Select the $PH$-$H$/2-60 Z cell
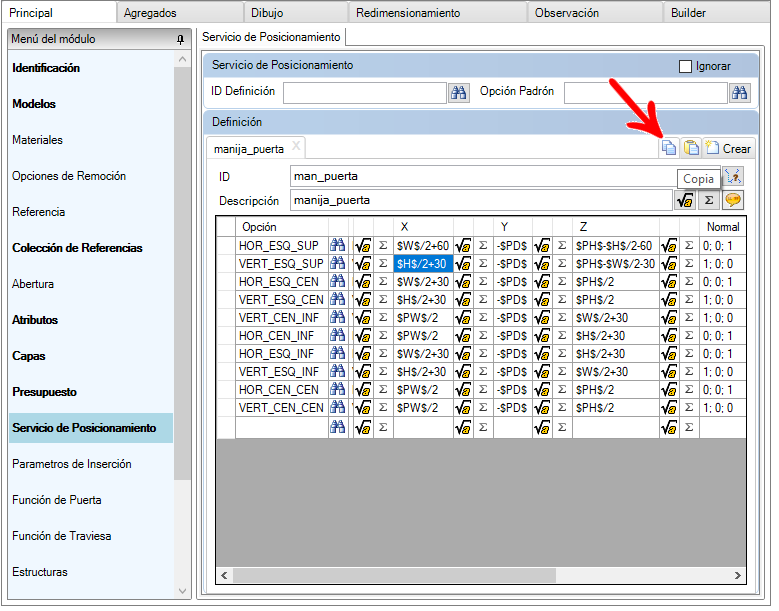 click(616, 245)
